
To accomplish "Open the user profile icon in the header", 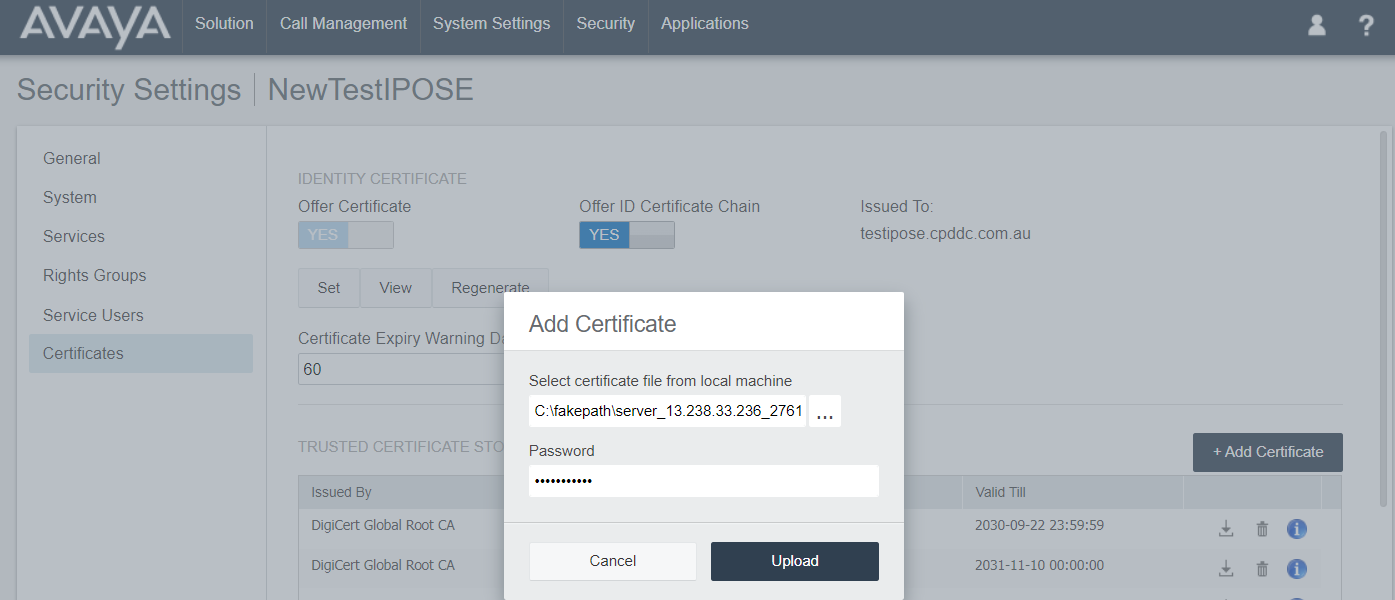I will [x=1316, y=25].
